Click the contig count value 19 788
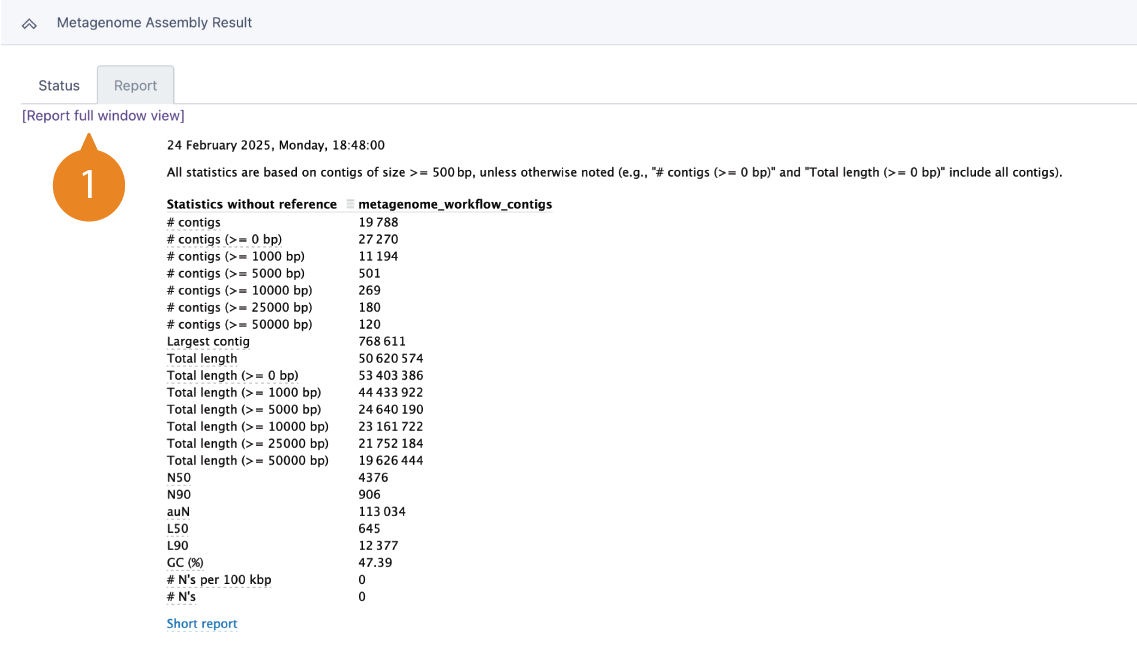 tap(378, 223)
